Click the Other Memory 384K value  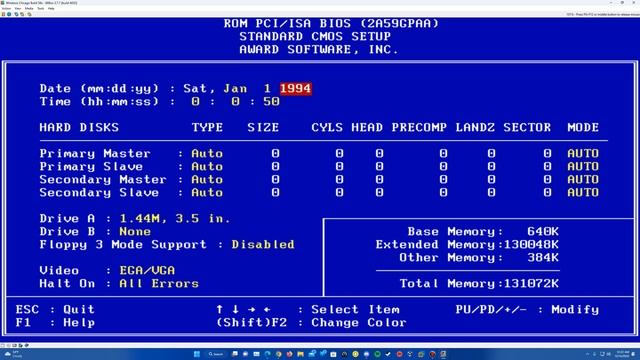pos(543,258)
